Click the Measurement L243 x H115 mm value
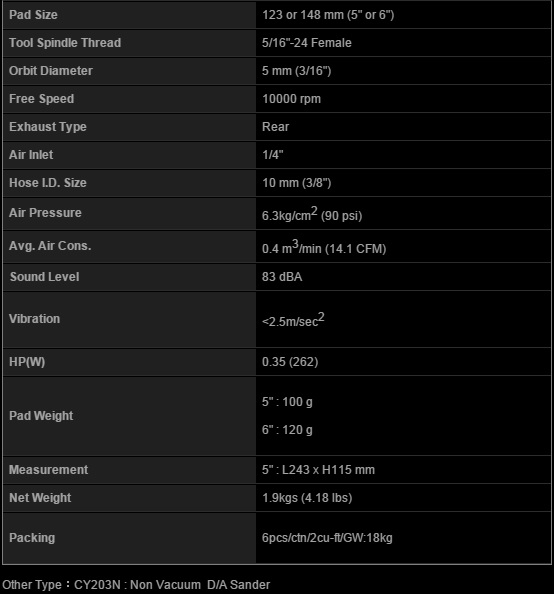 (x=318, y=470)
